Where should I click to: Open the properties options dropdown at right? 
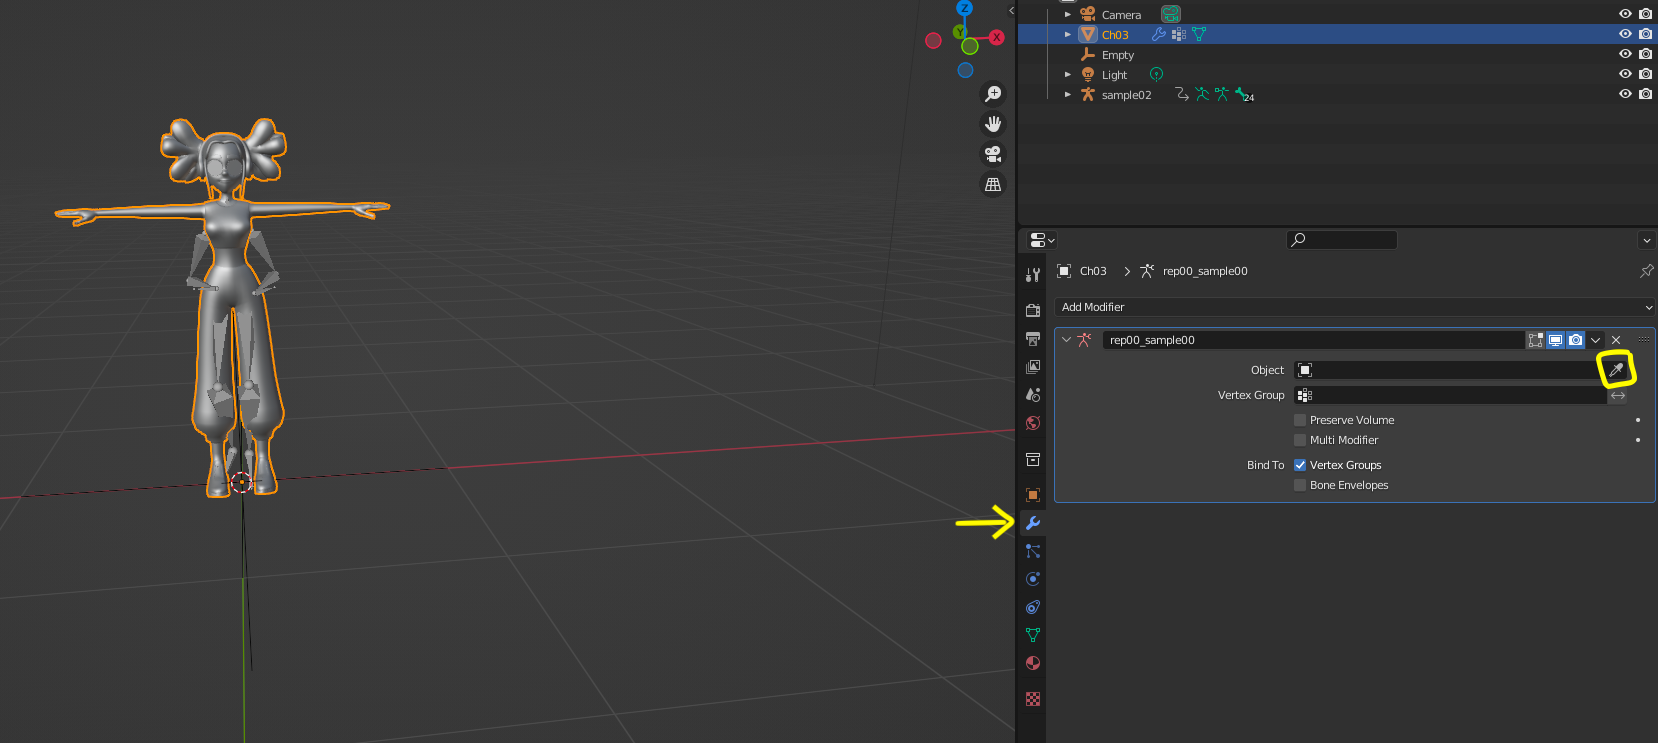pos(1647,240)
